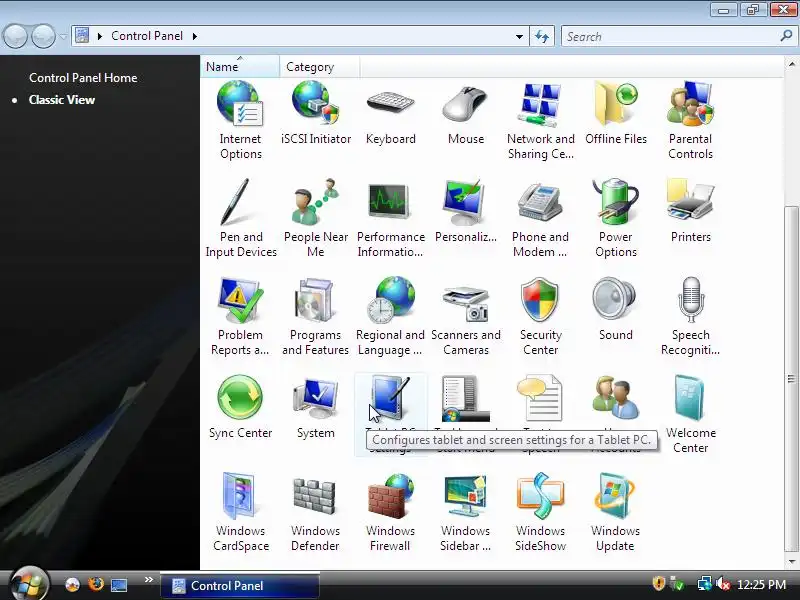Click the search magnifier icon
Screen dimensions: 800x600
pos(786,36)
